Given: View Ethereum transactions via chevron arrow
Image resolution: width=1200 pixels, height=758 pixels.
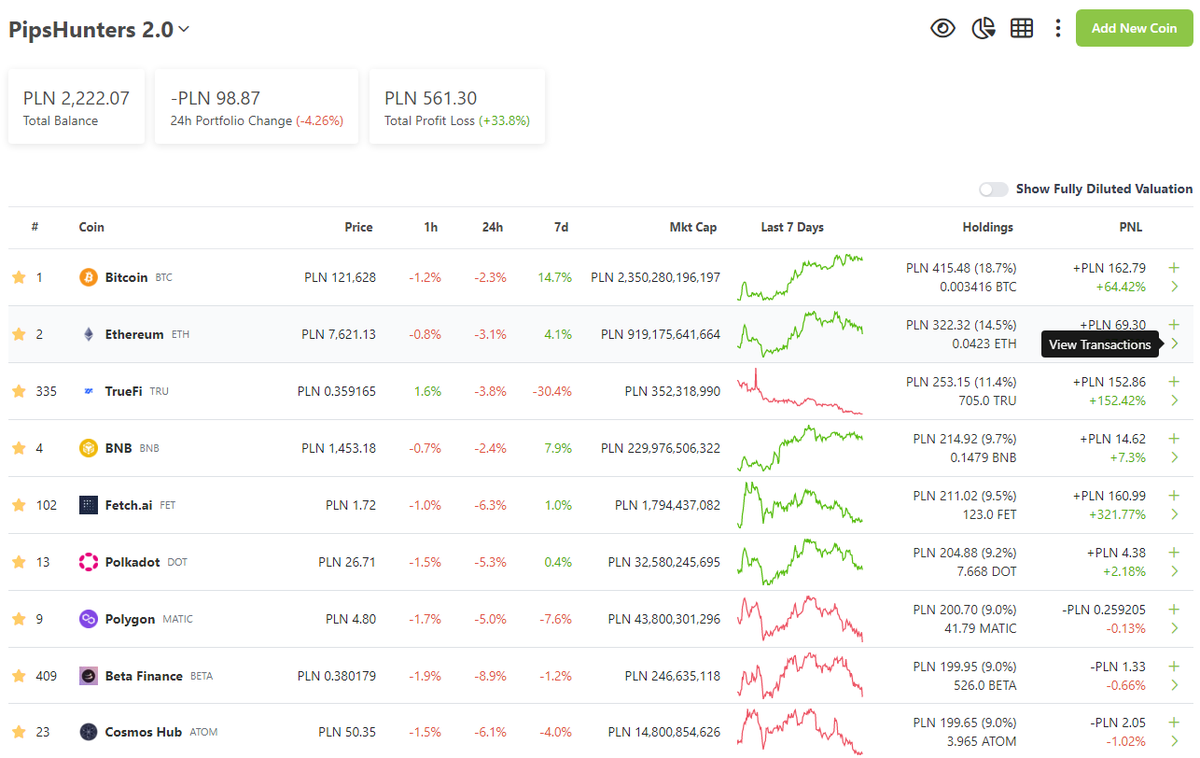Looking at the screenshot, I should (1175, 344).
